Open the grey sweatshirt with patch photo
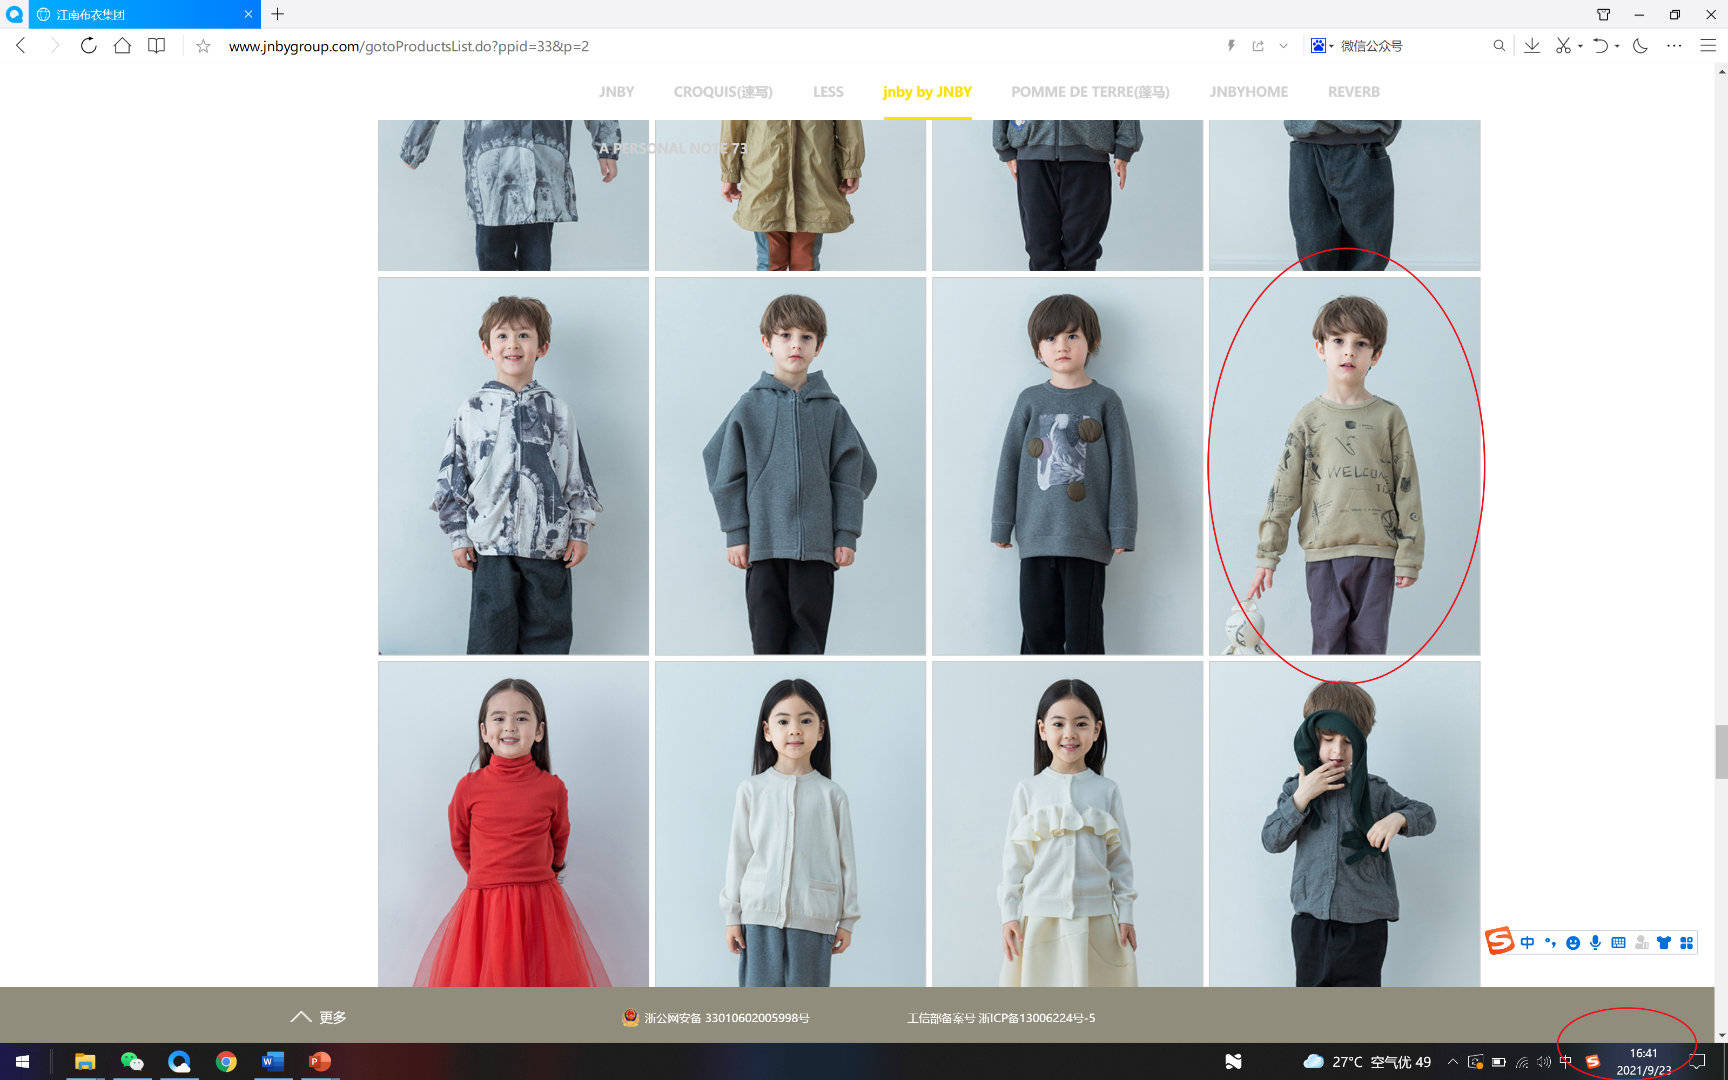The image size is (1728, 1080). pos(1067,466)
